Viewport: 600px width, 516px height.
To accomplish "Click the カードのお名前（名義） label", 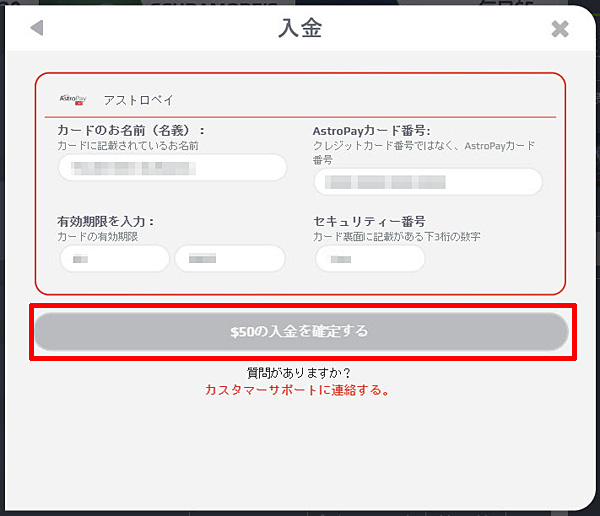I will point(131,131).
